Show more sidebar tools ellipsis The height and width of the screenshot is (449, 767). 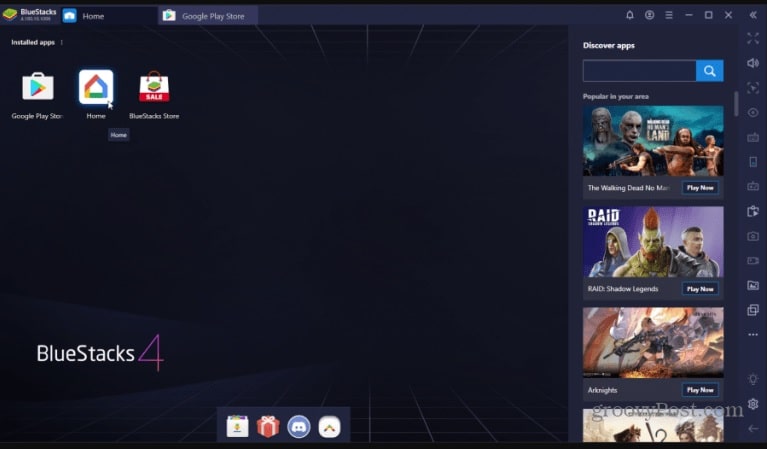click(x=753, y=335)
